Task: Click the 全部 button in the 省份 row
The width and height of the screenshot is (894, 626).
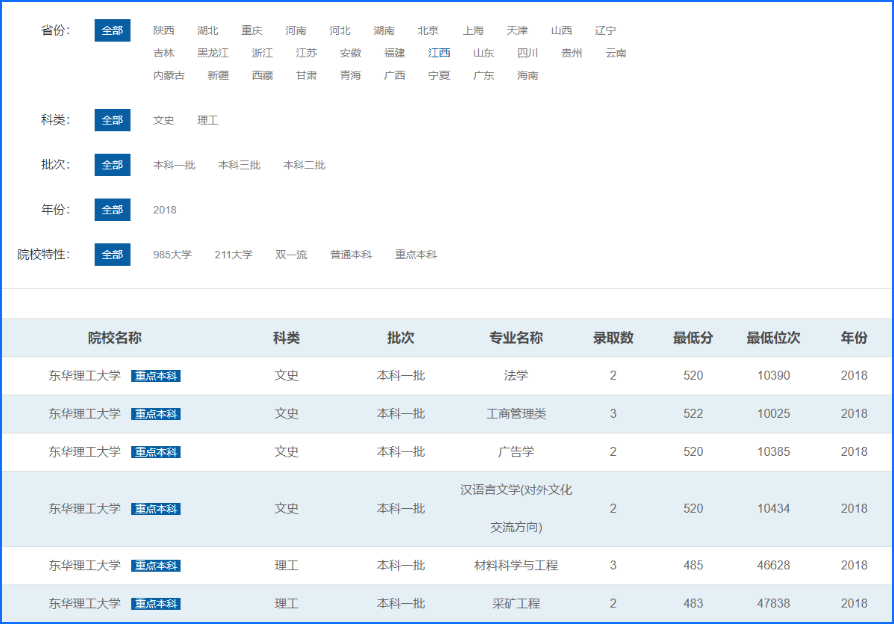Action: [111, 30]
